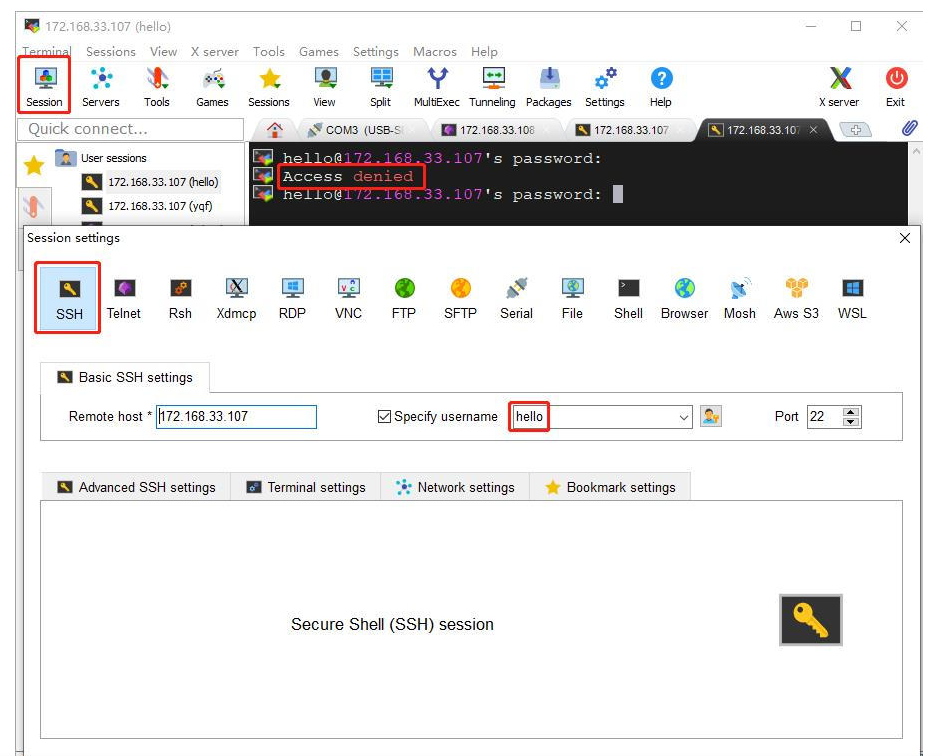
Task: Open the Macros menu
Action: 435,52
